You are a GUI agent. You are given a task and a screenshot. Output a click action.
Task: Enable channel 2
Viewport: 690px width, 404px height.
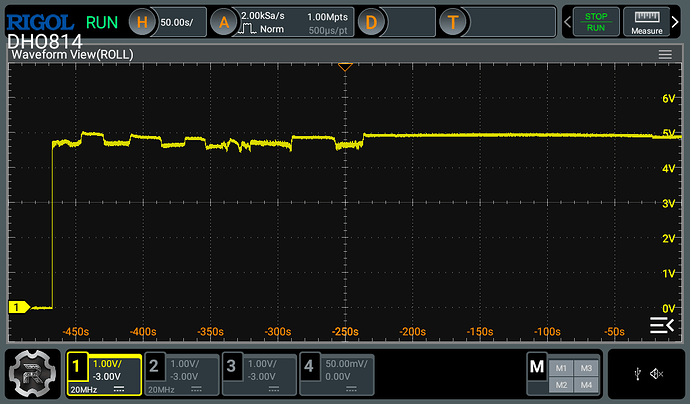point(154,367)
